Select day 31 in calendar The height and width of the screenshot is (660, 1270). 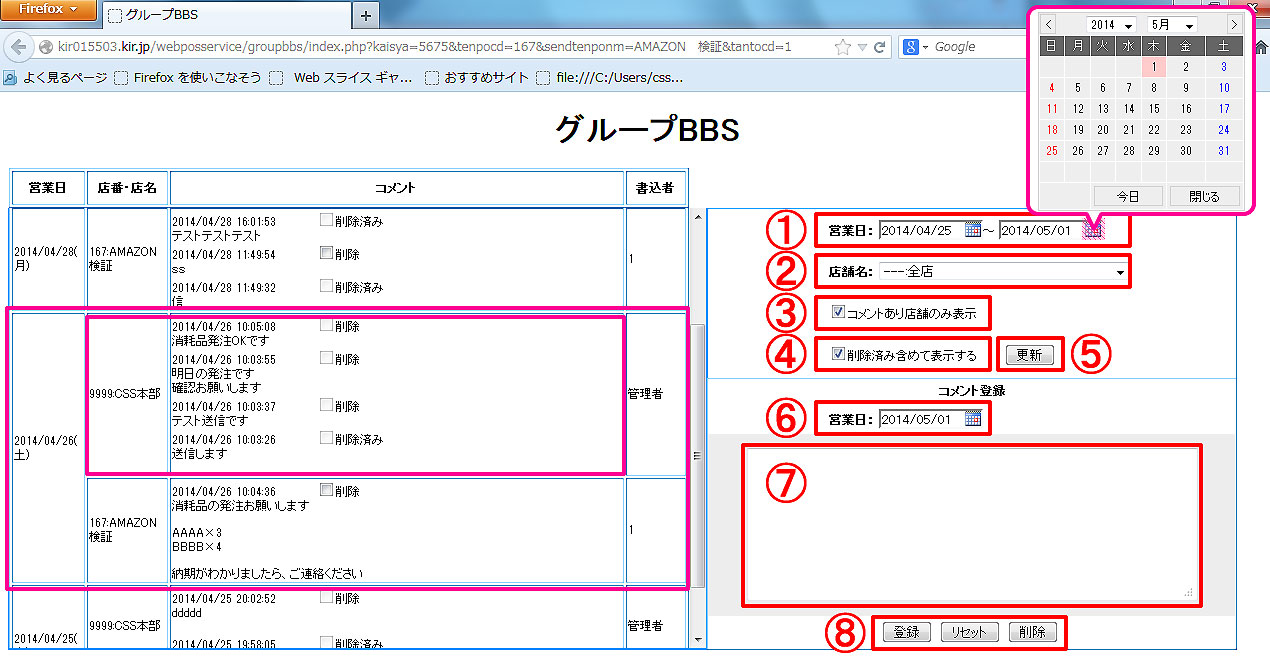tap(1224, 151)
